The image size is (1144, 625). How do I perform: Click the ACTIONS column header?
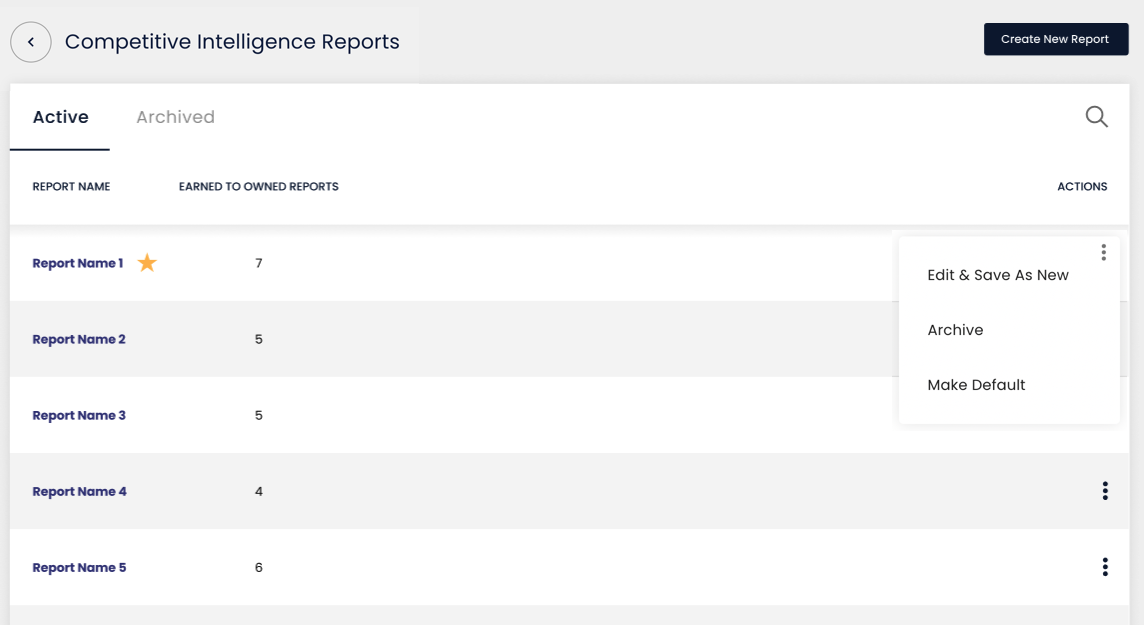point(1082,186)
